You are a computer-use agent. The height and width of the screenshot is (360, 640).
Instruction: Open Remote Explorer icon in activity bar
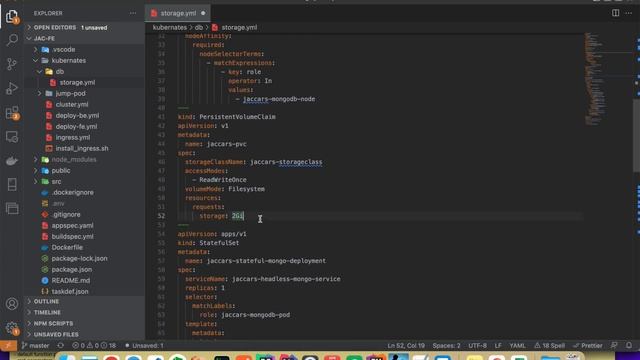click(12, 137)
